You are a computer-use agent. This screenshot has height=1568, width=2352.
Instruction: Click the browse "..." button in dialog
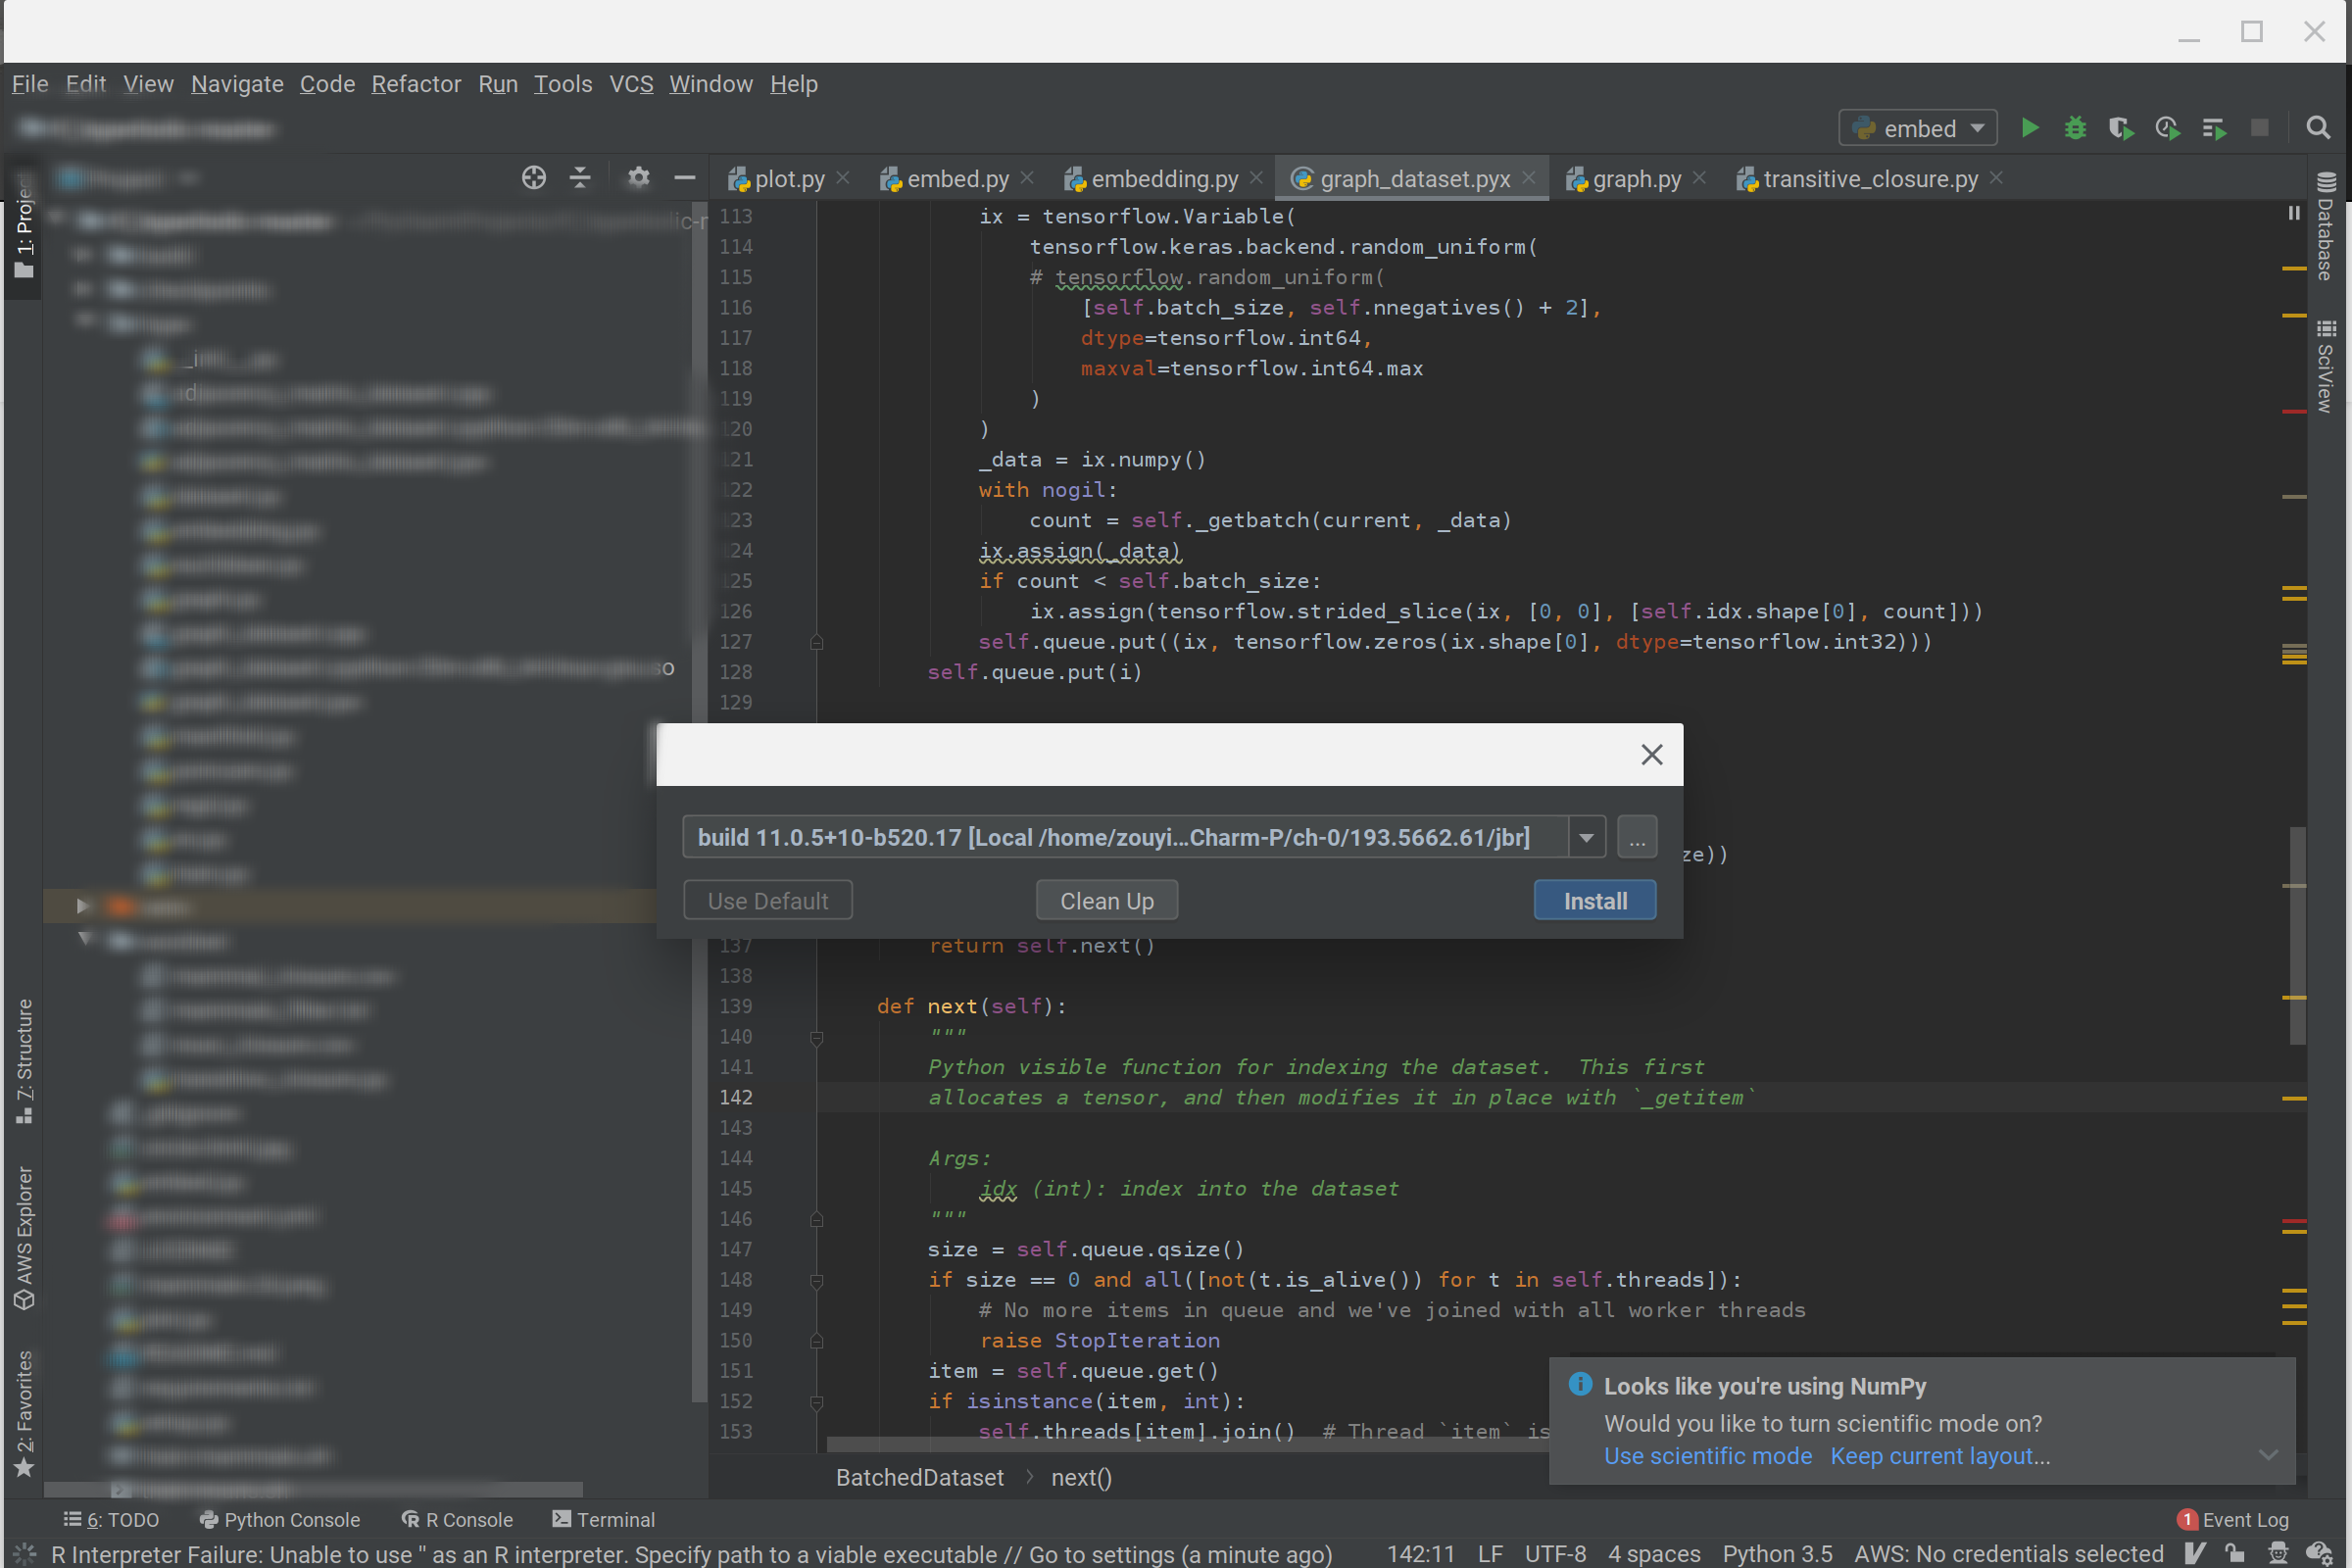(x=1637, y=838)
